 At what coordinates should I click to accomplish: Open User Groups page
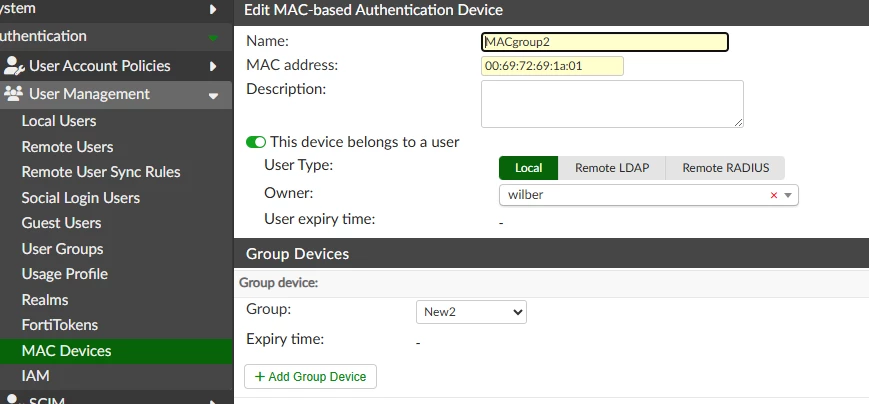[62, 249]
